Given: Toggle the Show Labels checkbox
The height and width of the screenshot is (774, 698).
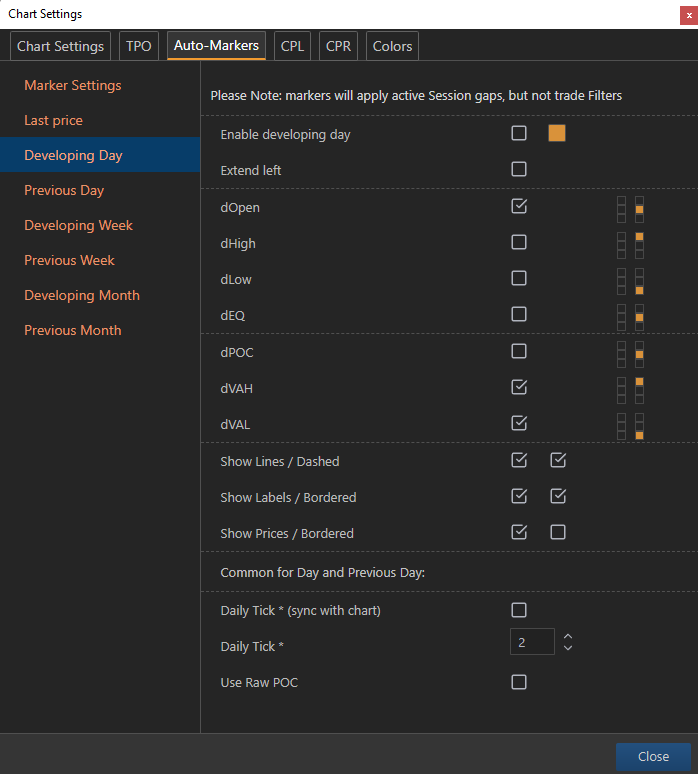Looking at the screenshot, I should [x=519, y=497].
